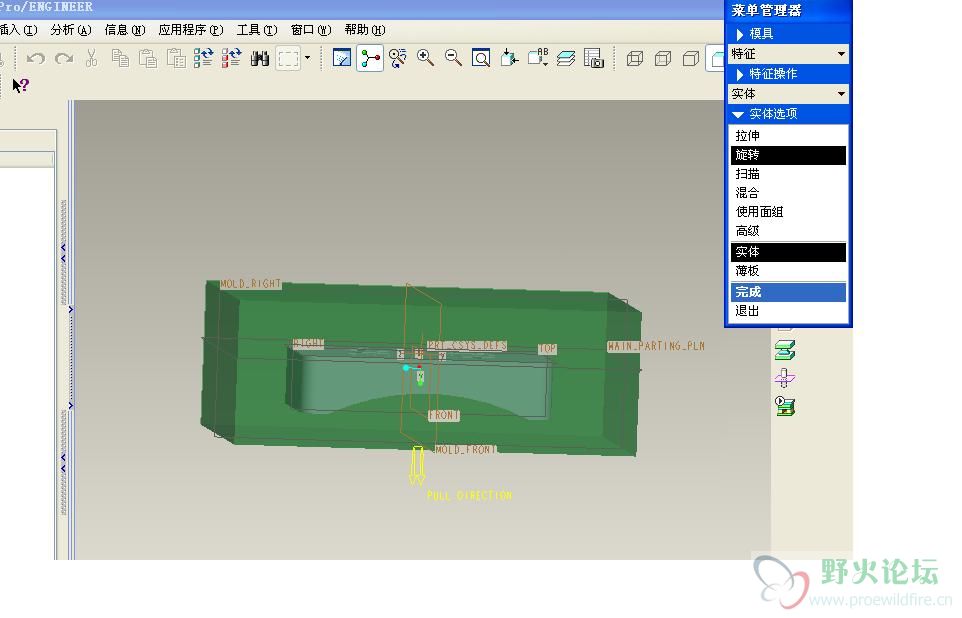Click the MOLD_FRONT datum label
Image resolution: width=962 pixels, height=618 pixels.
[x=465, y=449]
